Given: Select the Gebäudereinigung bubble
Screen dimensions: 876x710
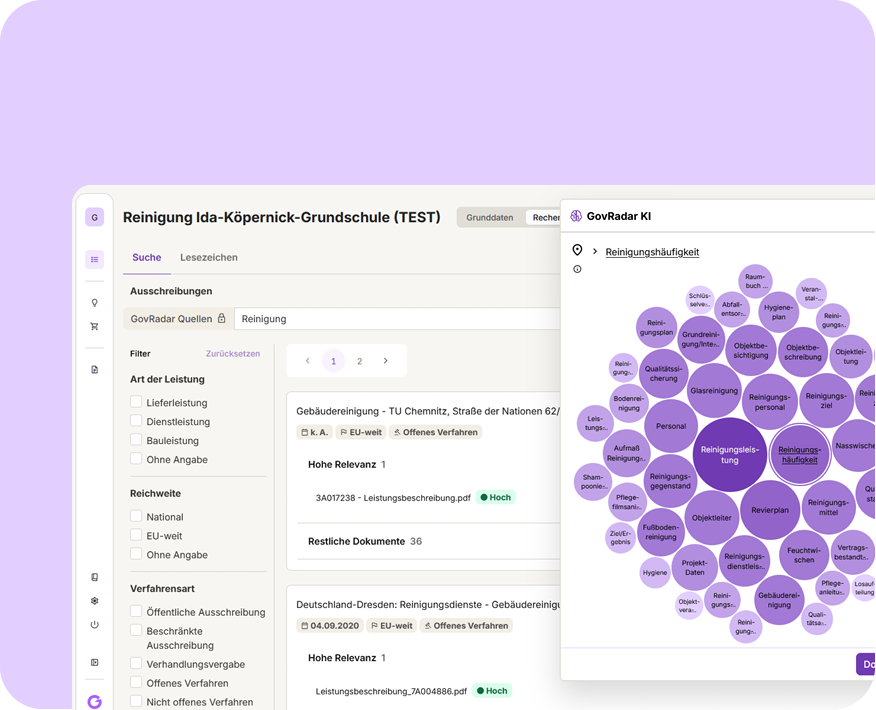Looking at the screenshot, I should click(x=779, y=600).
